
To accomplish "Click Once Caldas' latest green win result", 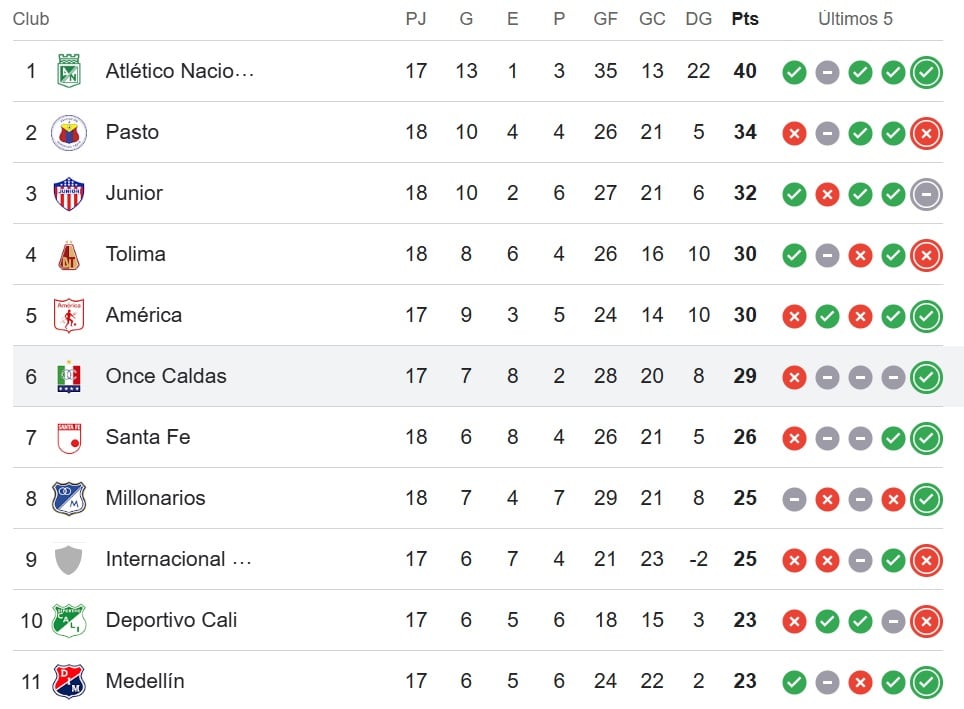I will [926, 376].
